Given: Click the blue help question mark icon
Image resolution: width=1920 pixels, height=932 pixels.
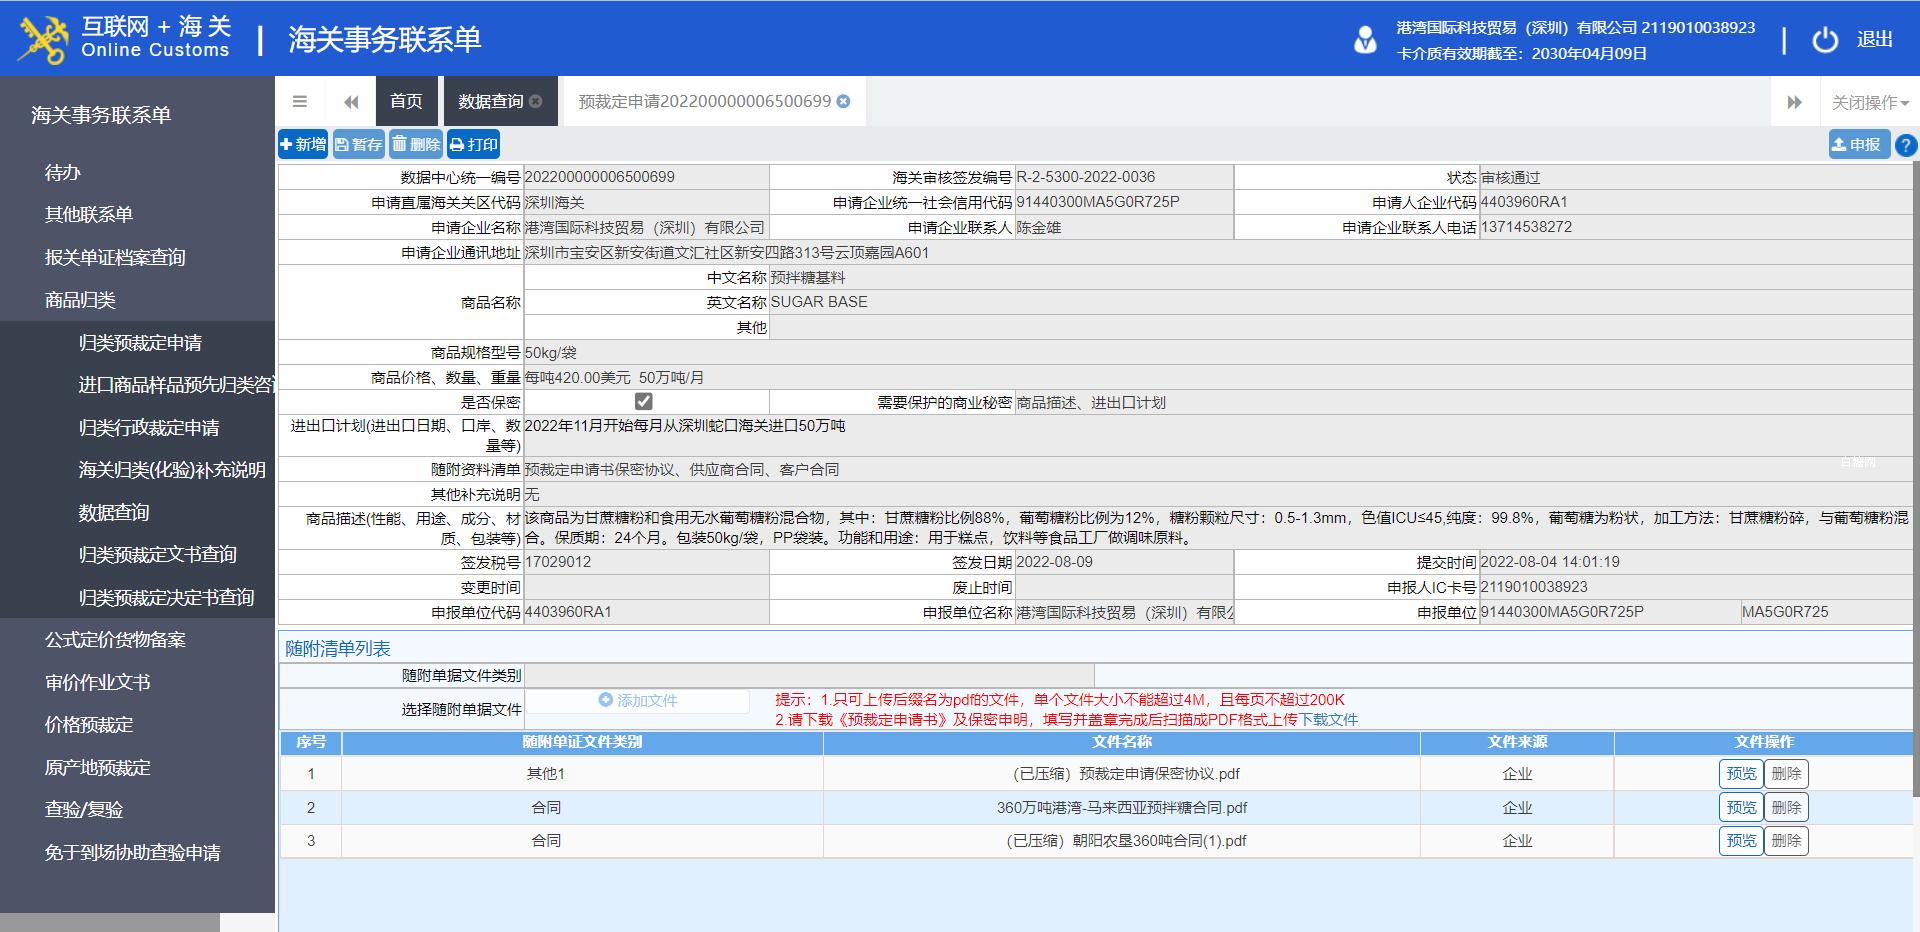Looking at the screenshot, I should 1906,145.
